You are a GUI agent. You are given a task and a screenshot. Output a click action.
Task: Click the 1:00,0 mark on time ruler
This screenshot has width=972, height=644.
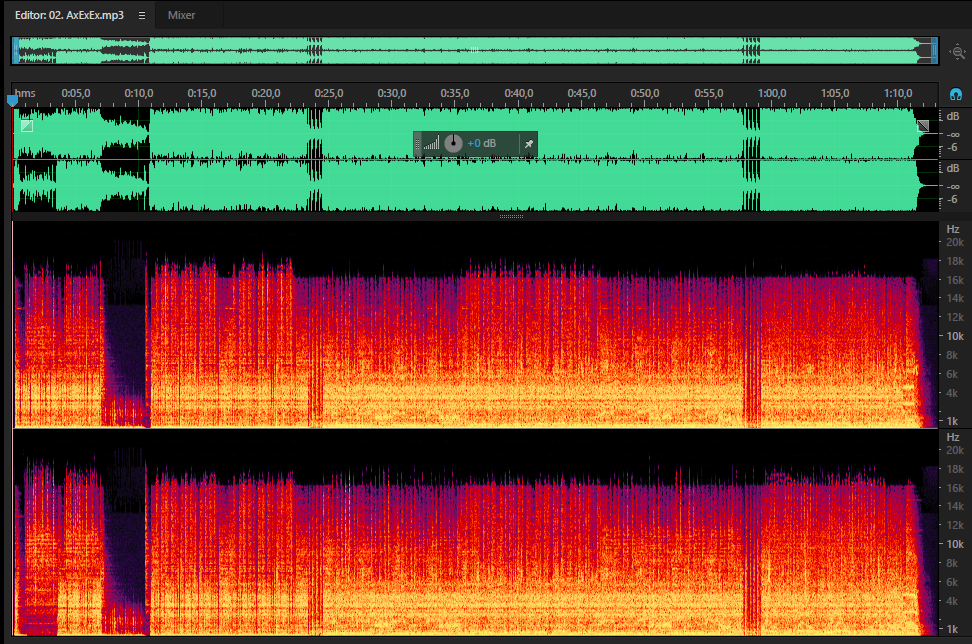click(x=772, y=93)
